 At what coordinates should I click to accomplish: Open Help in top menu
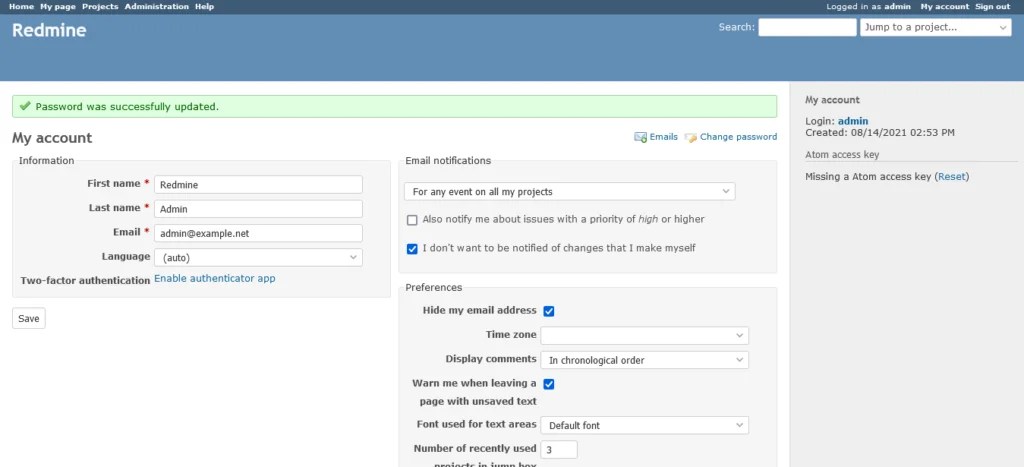click(x=204, y=7)
